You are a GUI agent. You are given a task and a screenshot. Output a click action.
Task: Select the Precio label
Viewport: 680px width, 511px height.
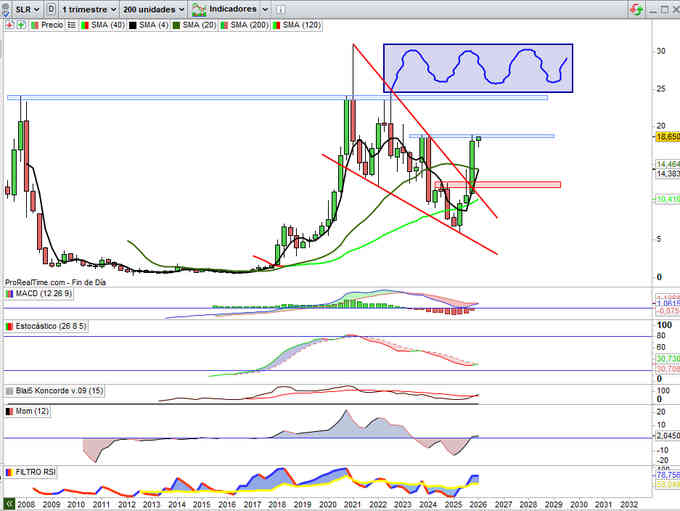pos(49,24)
